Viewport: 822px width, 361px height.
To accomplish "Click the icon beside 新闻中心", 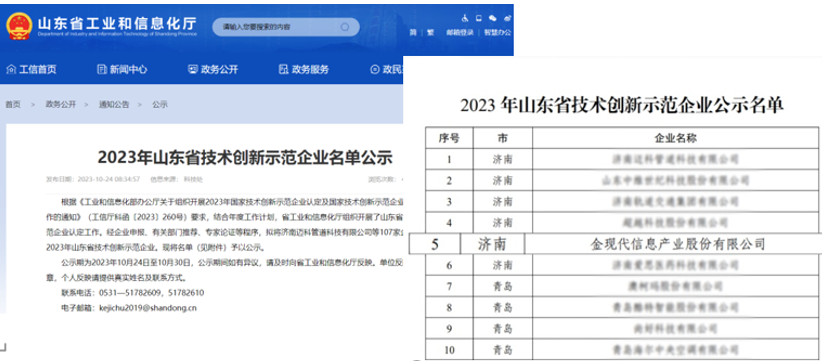I will [102, 69].
